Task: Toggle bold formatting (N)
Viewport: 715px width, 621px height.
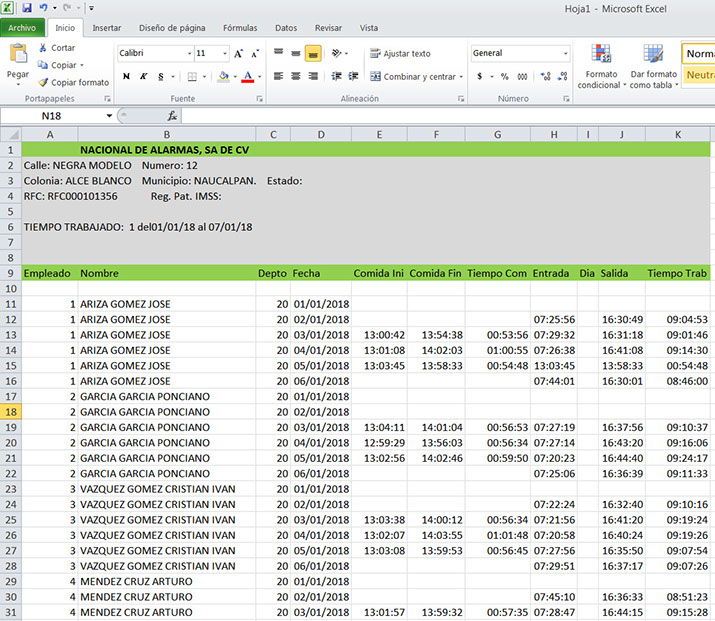Action: 126,76
